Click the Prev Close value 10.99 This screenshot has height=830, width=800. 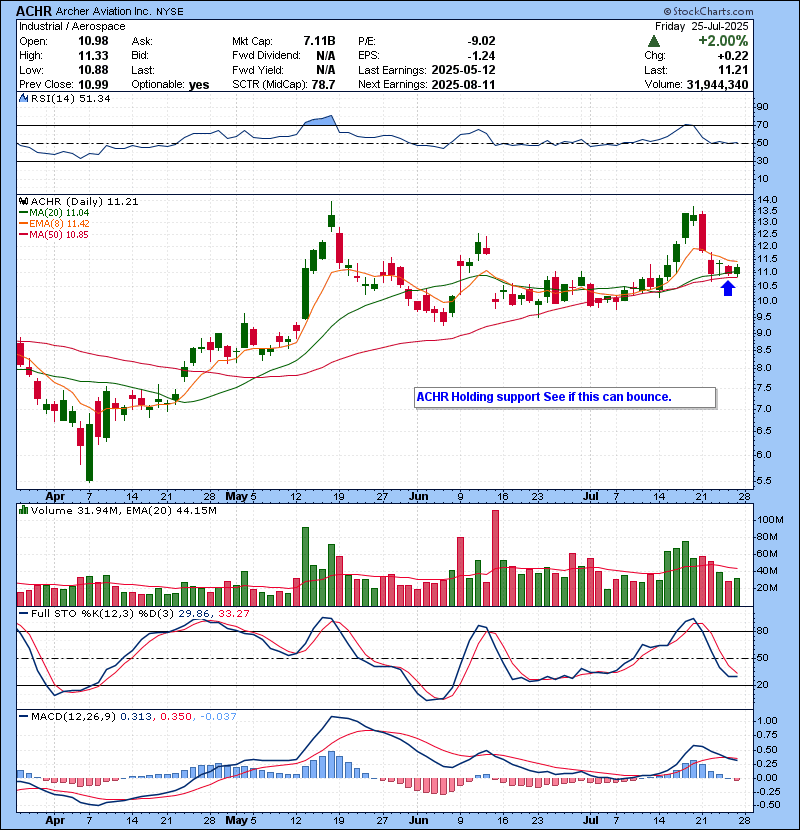93,85
